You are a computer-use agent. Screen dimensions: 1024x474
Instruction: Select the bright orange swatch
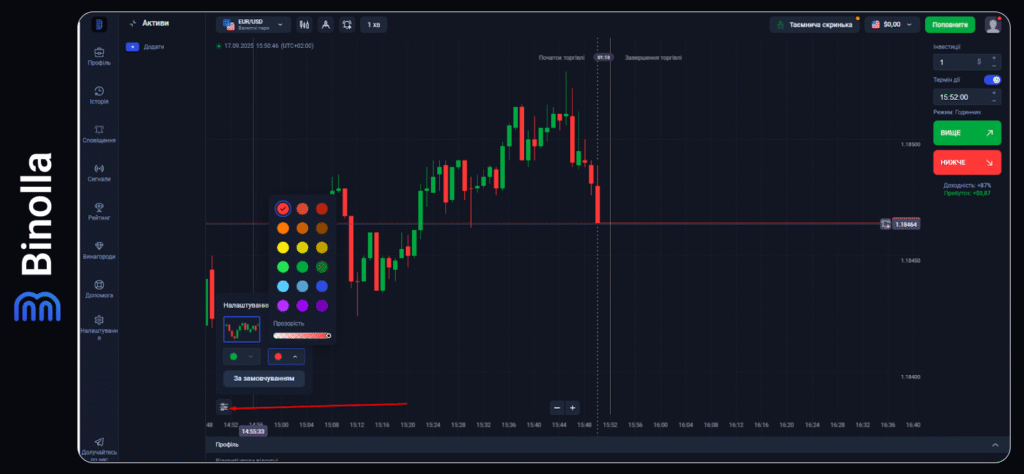(283, 228)
